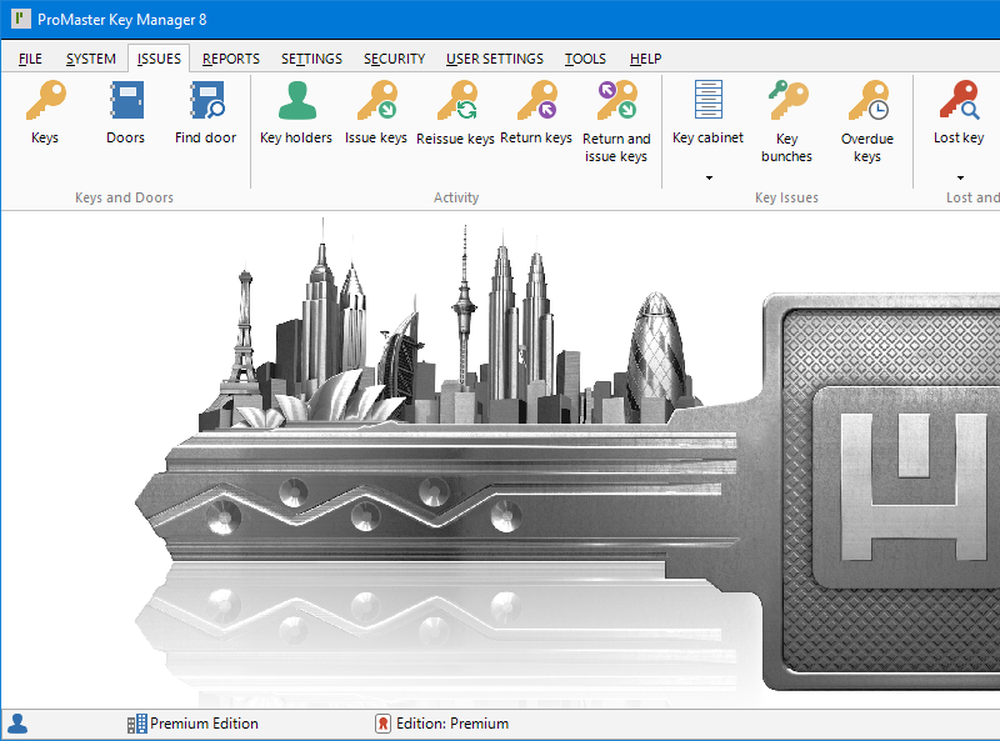Screen dimensions: 1000x741
Task: Select the Key holders icon
Action: [296, 113]
